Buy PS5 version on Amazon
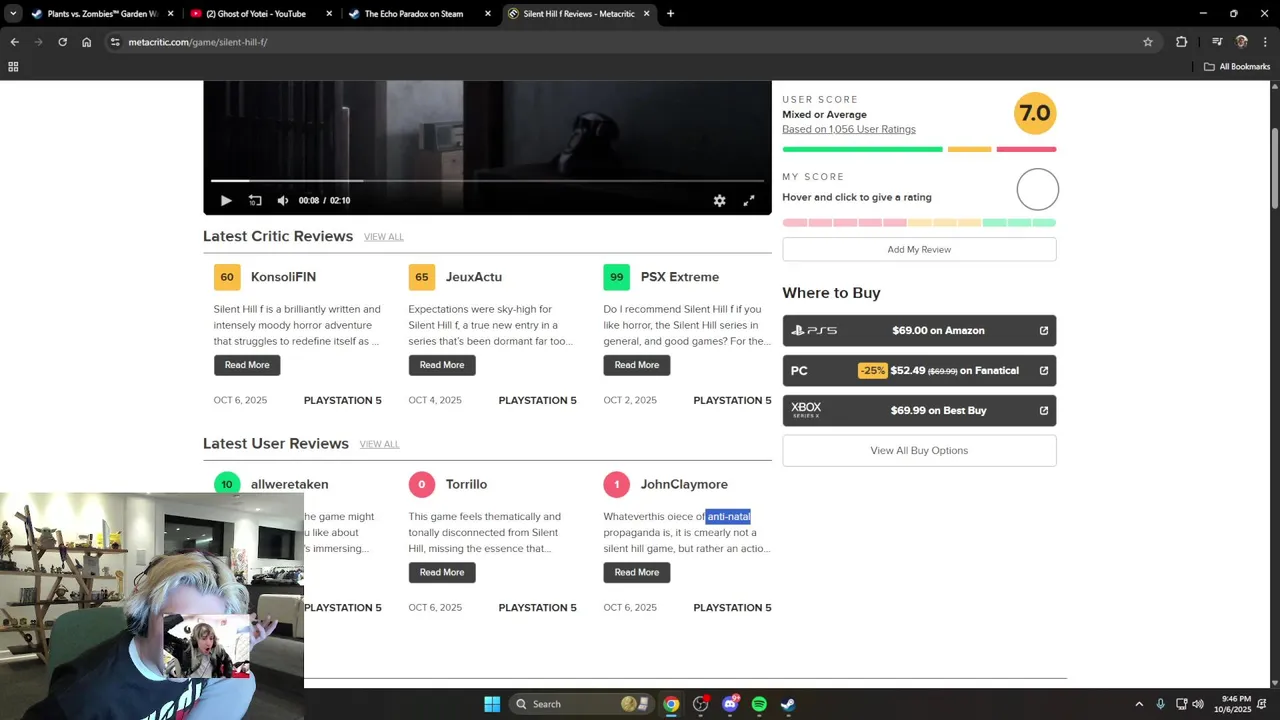The height and width of the screenshot is (720, 1280). pos(919,331)
